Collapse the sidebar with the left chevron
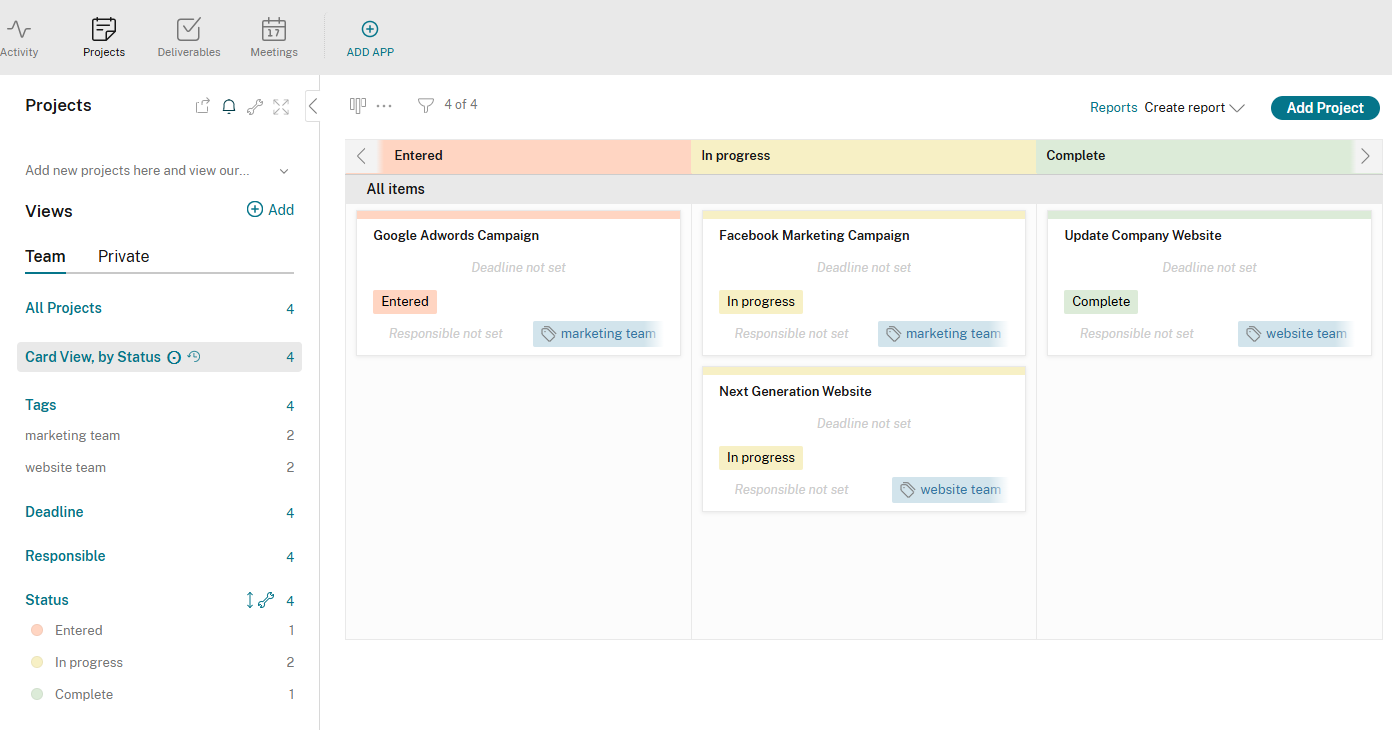The image size is (1392, 730). [x=312, y=105]
